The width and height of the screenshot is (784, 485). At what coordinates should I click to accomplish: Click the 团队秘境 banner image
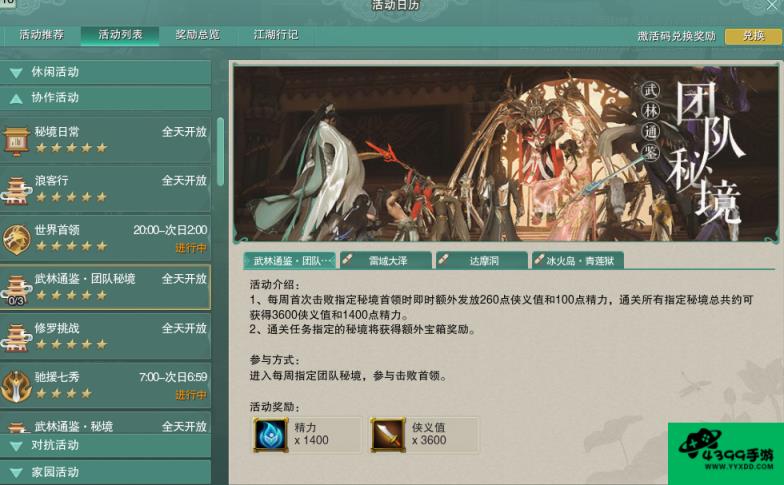(506, 154)
